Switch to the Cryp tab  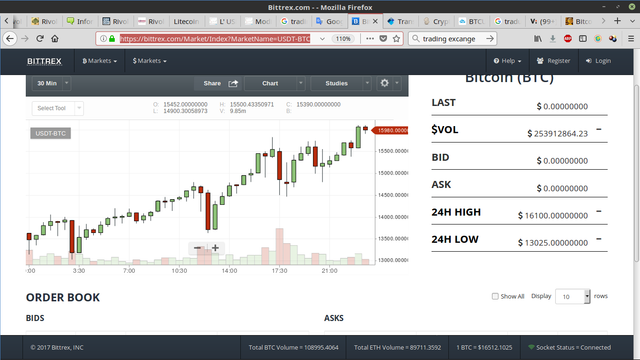click(x=436, y=21)
